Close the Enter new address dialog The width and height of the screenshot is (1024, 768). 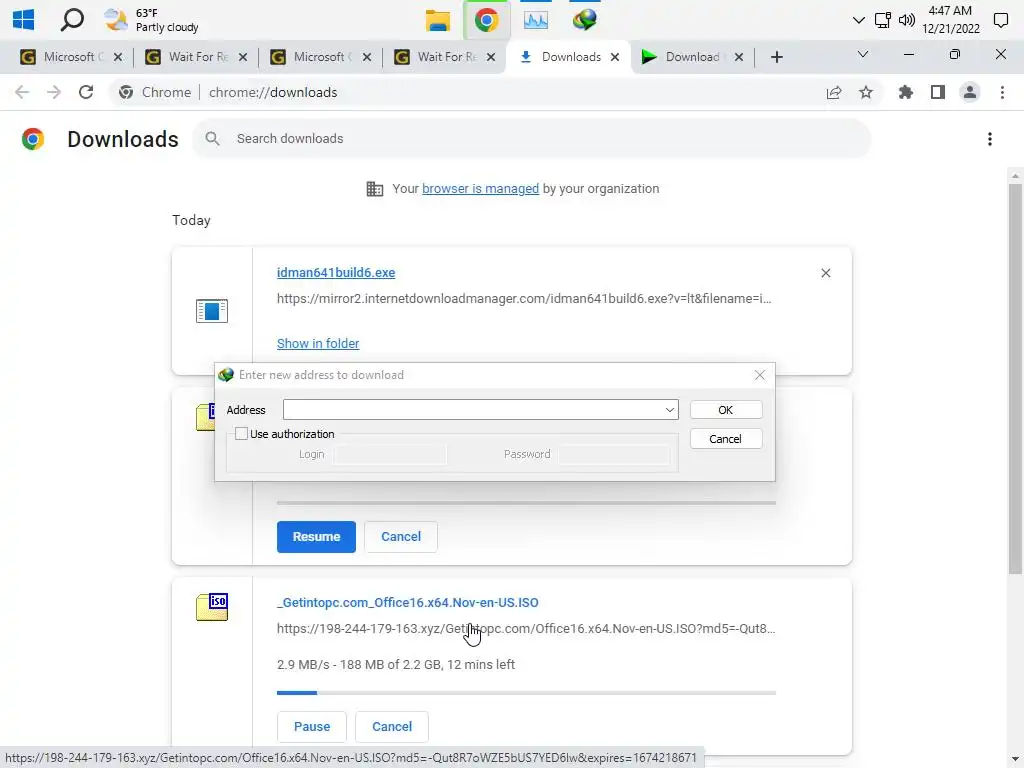[x=760, y=375]
